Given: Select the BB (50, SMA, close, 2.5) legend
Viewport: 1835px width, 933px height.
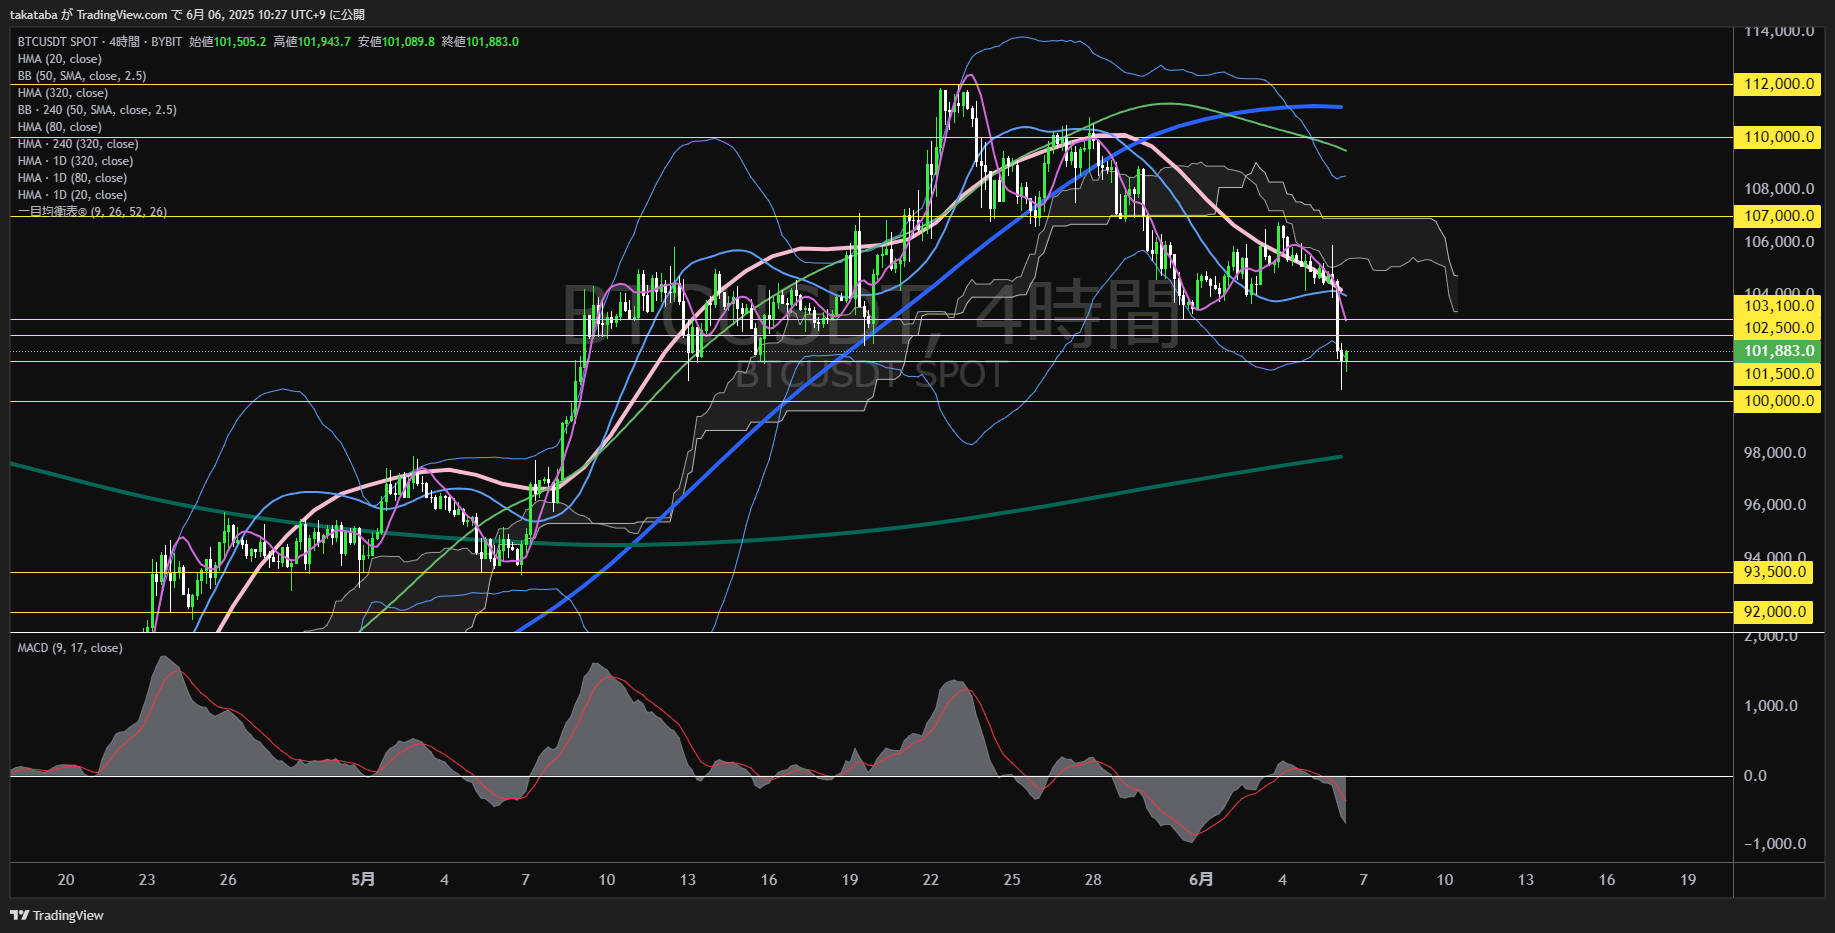Looking at the screenshot, I should coord(82,76).
